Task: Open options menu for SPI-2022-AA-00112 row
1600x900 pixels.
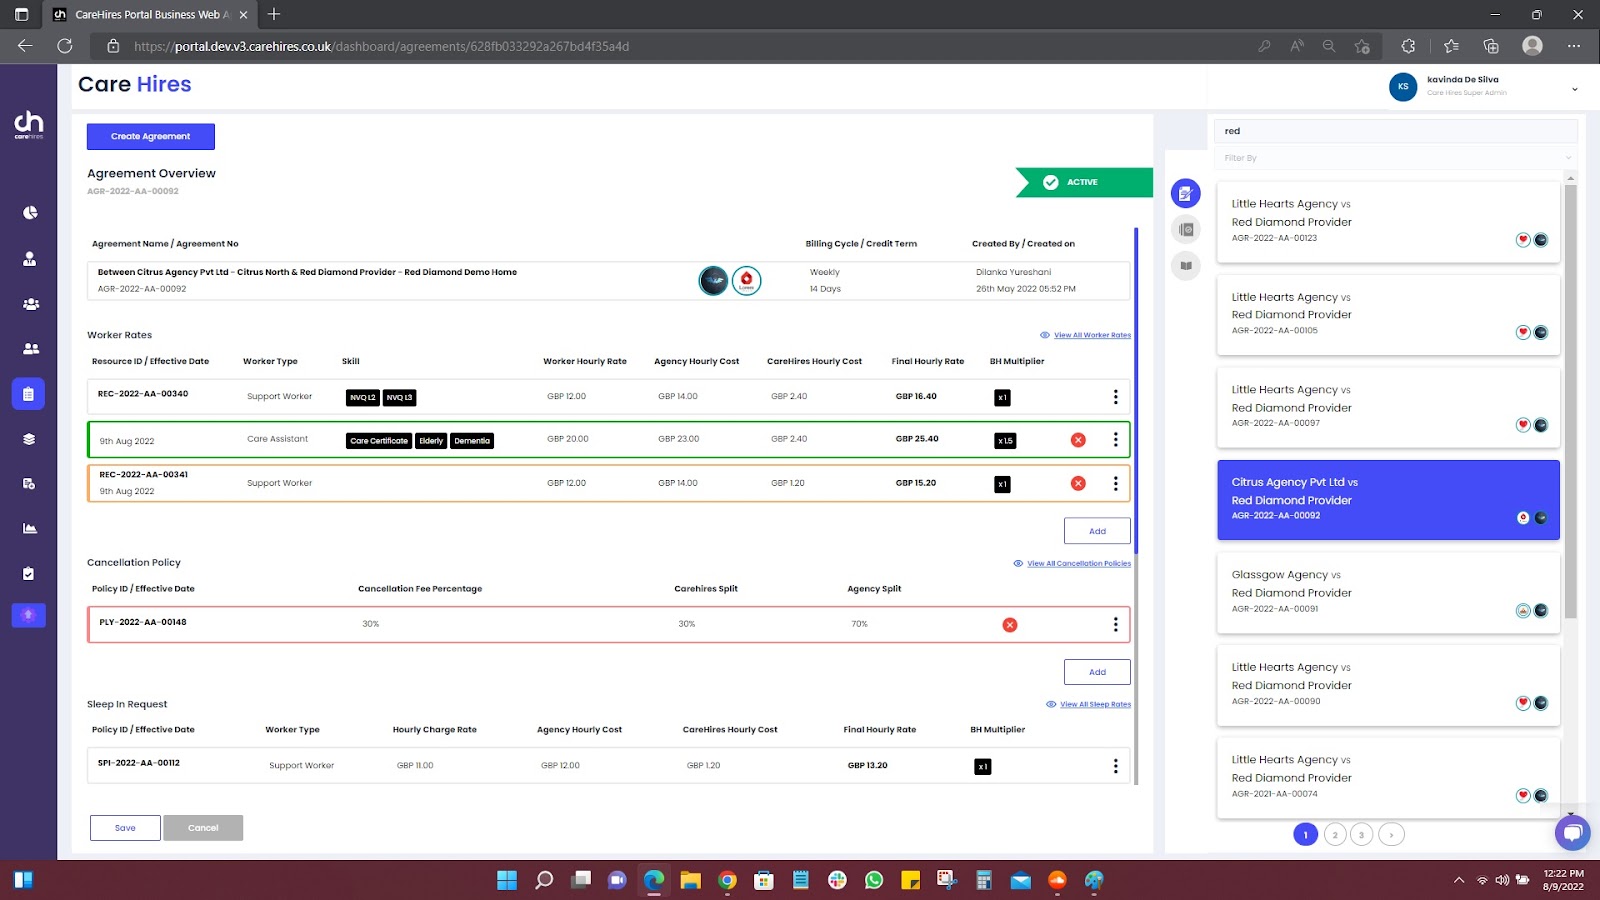Action: [x=1116, y=766]
